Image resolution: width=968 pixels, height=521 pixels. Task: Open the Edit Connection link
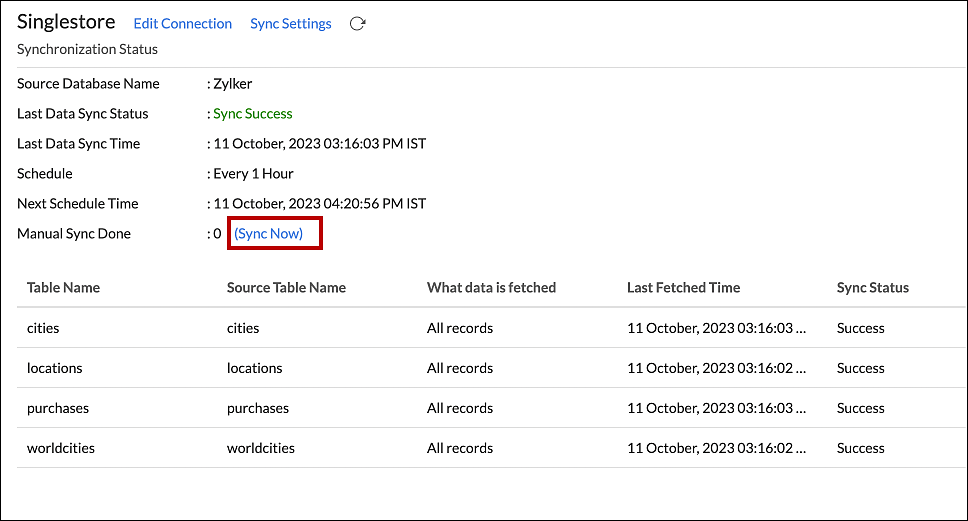tap(182, 24)
